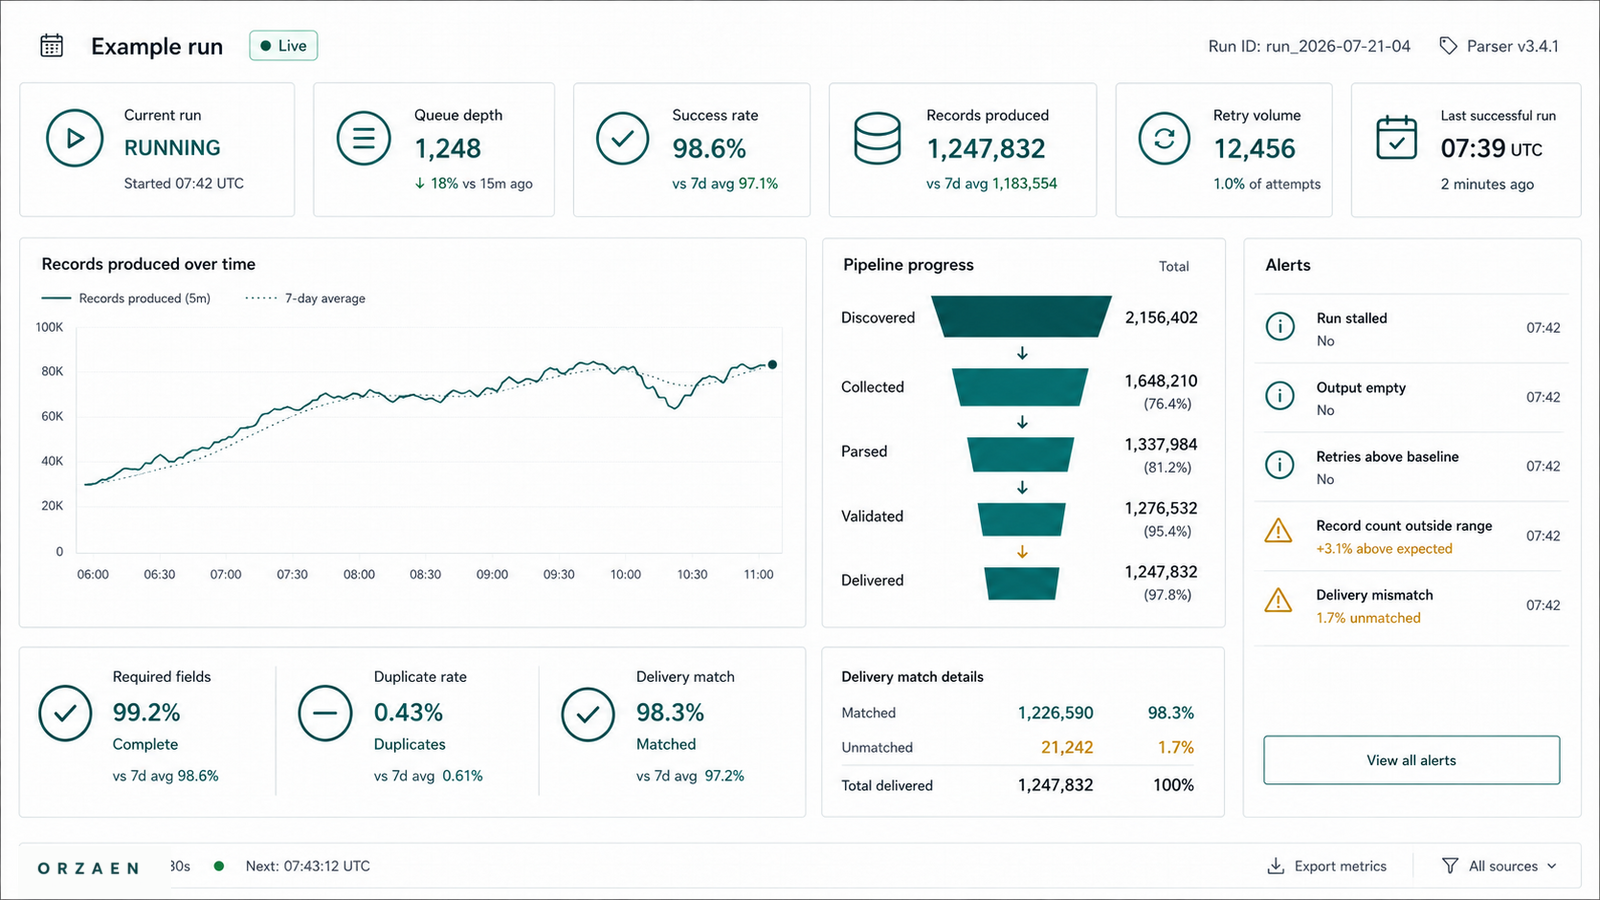Click the Run stalled alert row title

pyautogui.click(x=1351, y=318)
